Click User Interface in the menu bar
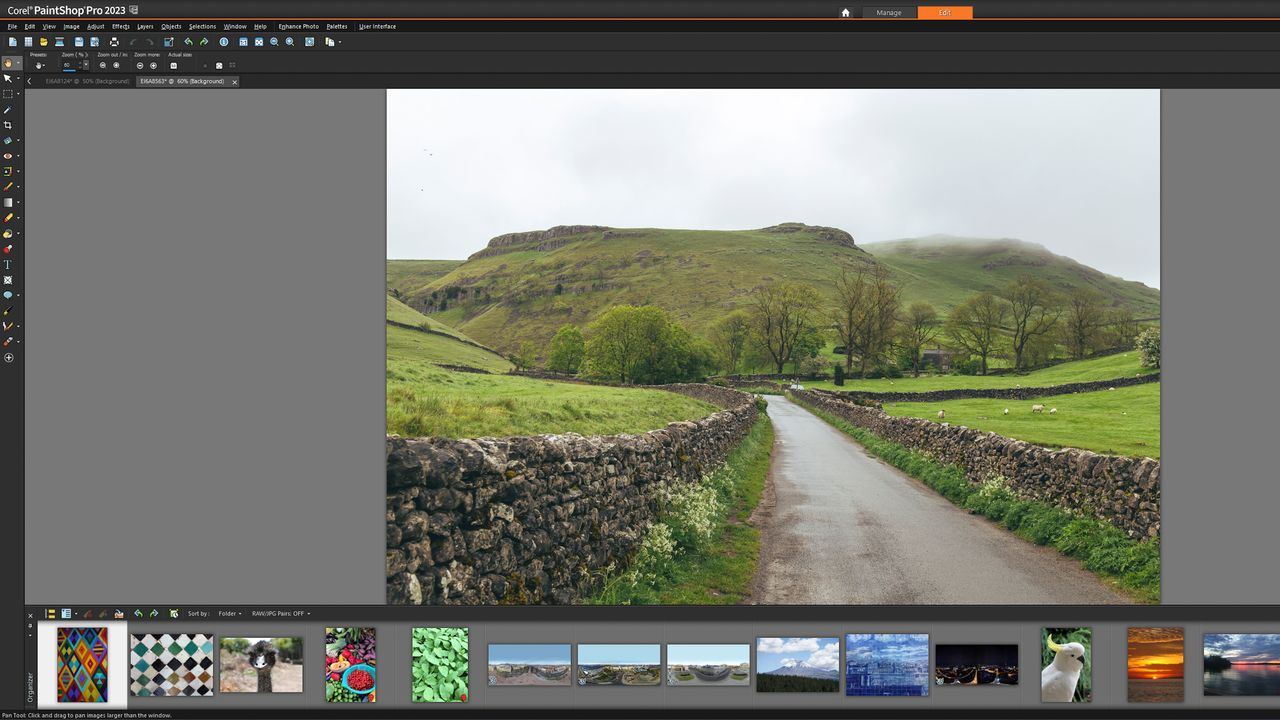The width and height of the screenshot is (1280, 720). pos(377,26)
